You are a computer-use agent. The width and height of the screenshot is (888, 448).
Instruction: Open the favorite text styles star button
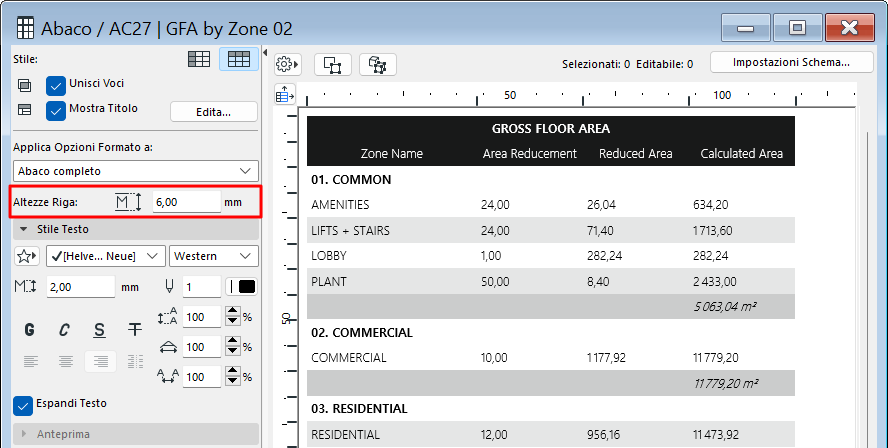coord(27,257)
